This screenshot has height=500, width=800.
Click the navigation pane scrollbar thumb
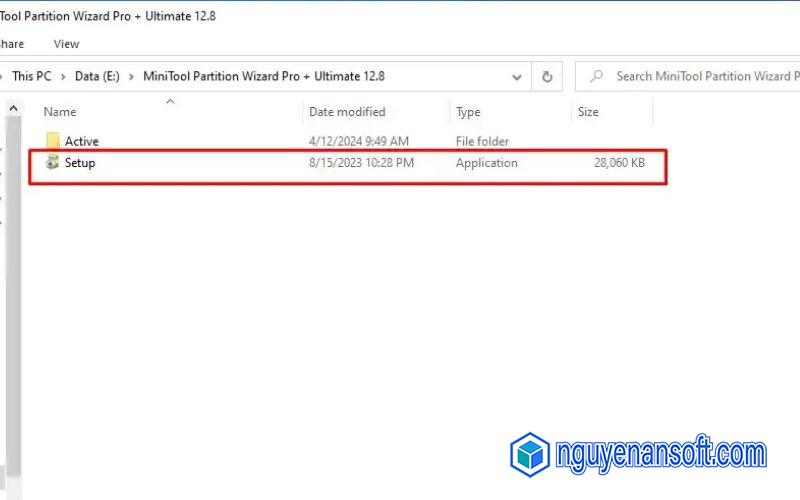pos(14,296)
